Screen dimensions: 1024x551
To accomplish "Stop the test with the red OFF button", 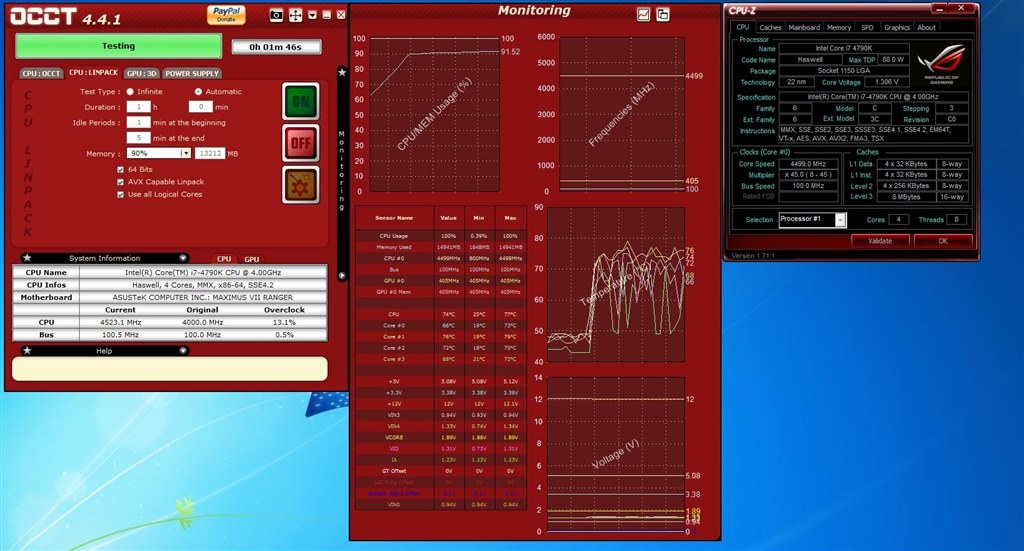I will click(x=300, y=143).
